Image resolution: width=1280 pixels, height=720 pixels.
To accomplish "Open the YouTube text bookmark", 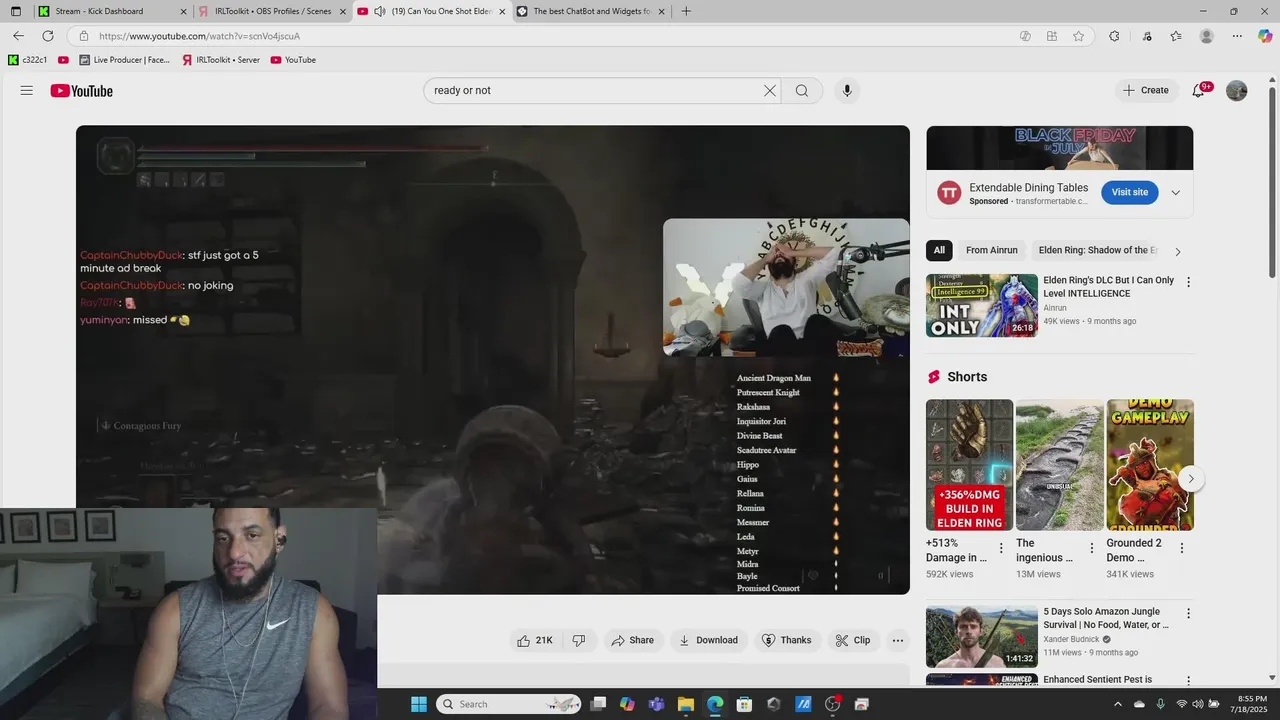I will 293,60.
